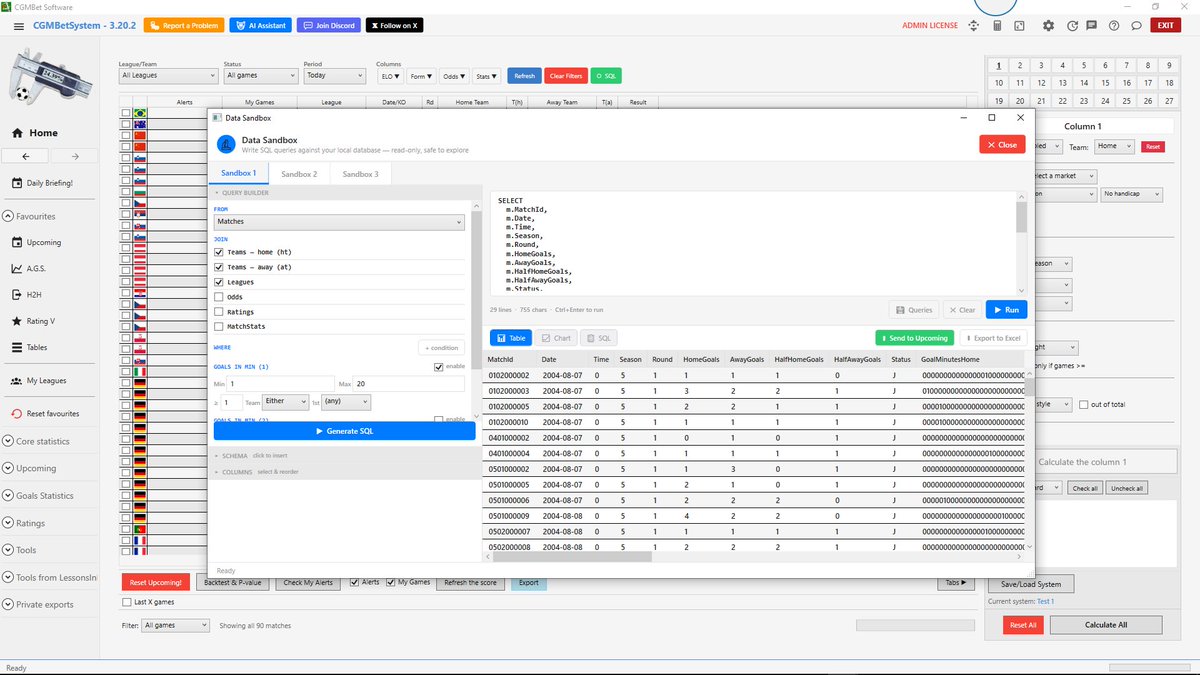Select the Sandbox 1 tab

(238, 174)
